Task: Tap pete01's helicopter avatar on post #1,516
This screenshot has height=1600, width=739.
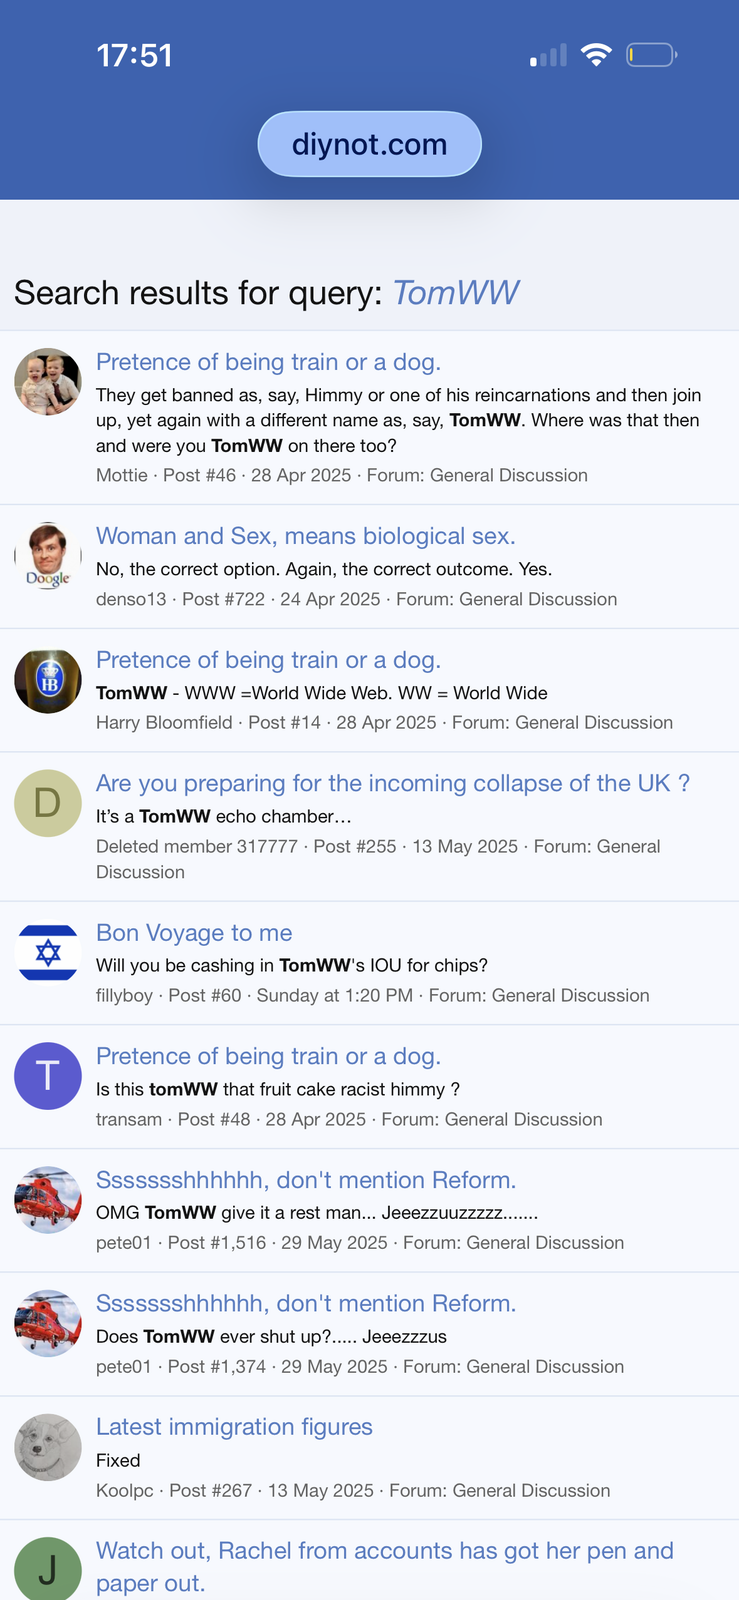Action: tap(48, 1200)
